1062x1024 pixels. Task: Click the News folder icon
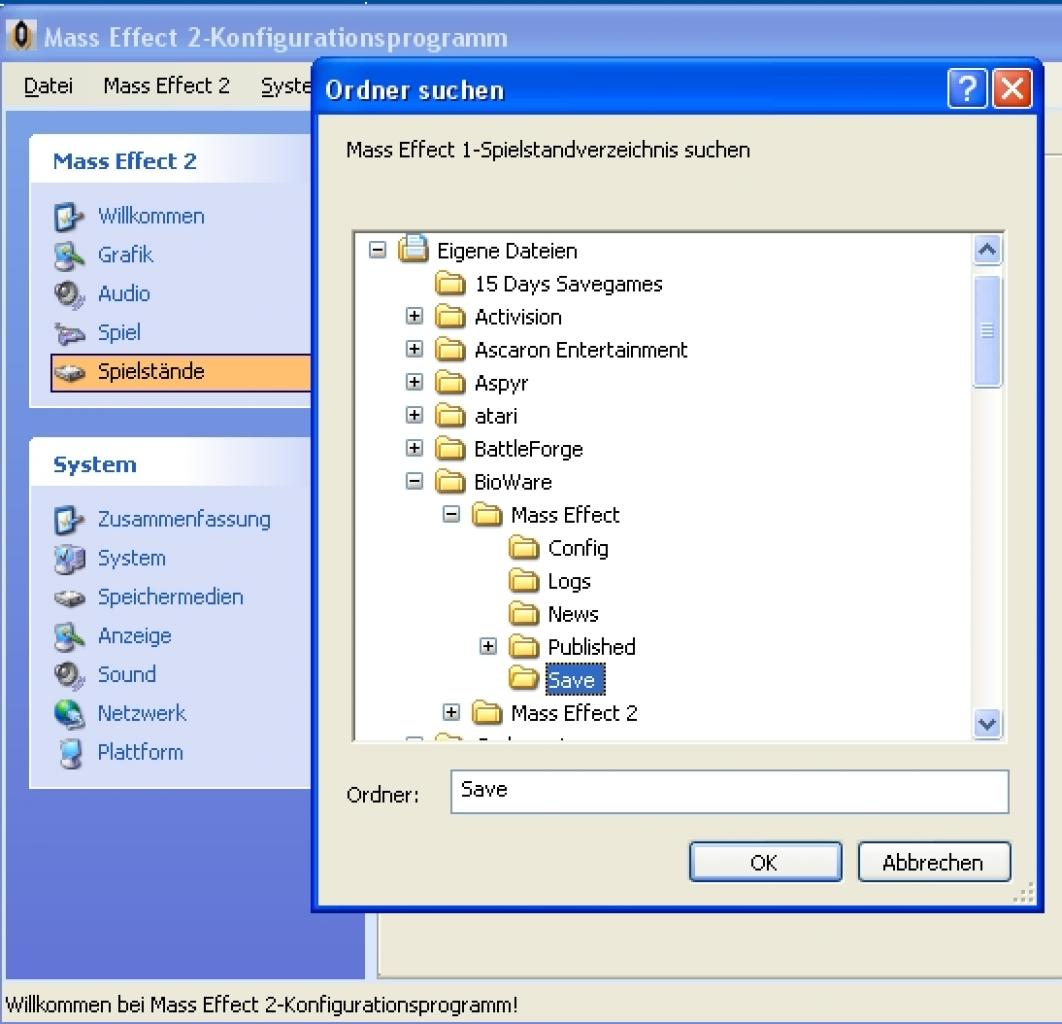tap(524, 614)
